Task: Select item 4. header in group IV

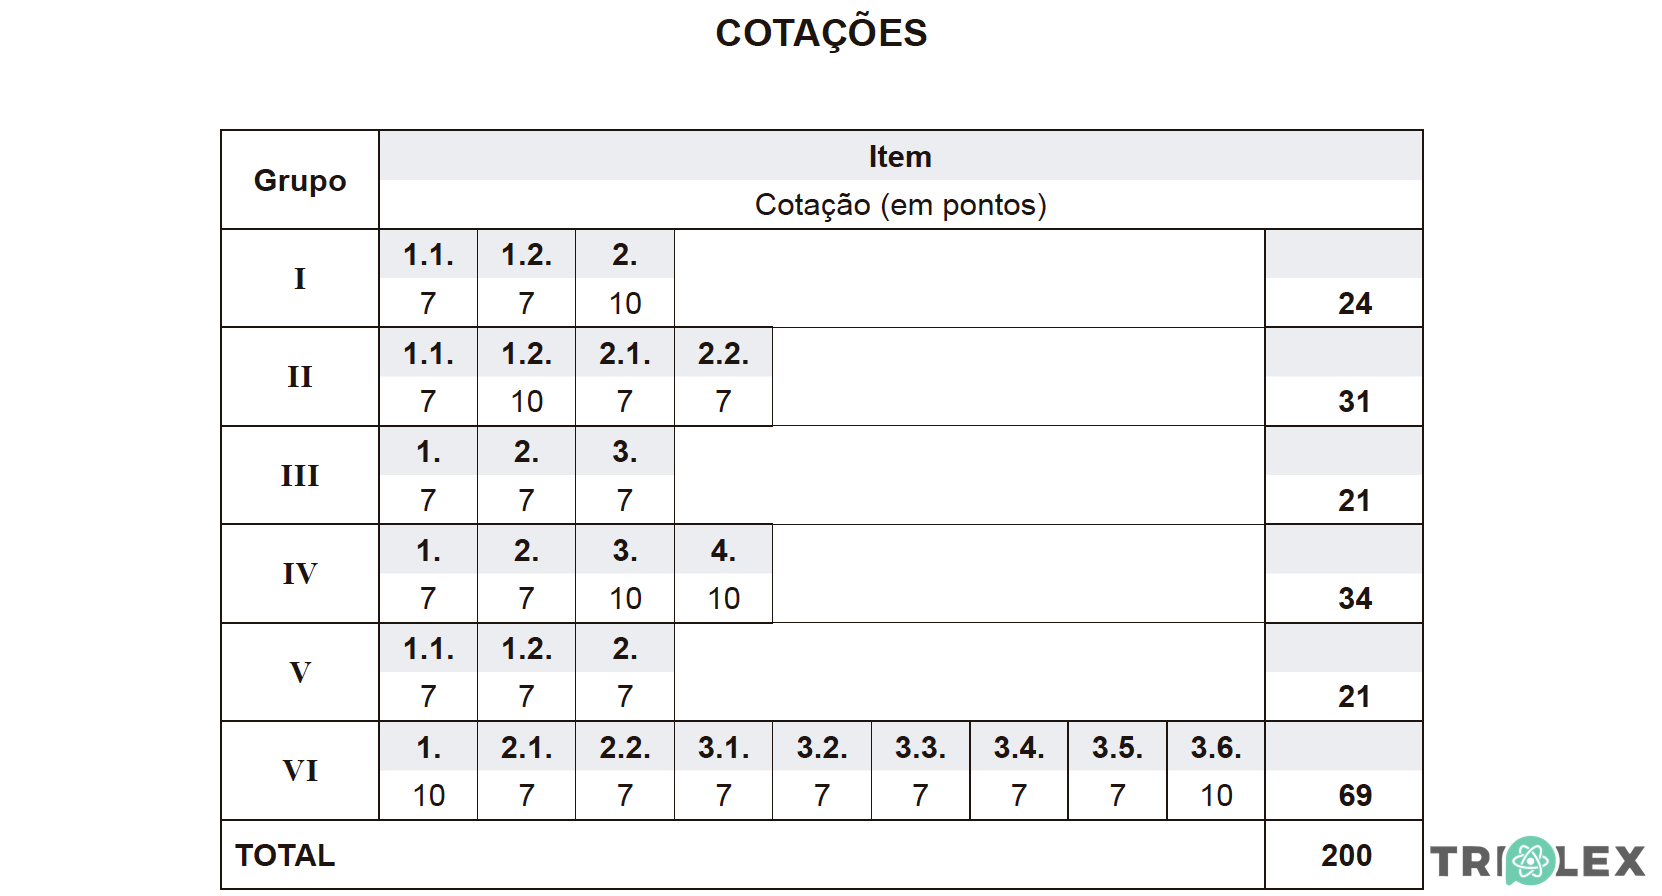Action: click(723, 550)
